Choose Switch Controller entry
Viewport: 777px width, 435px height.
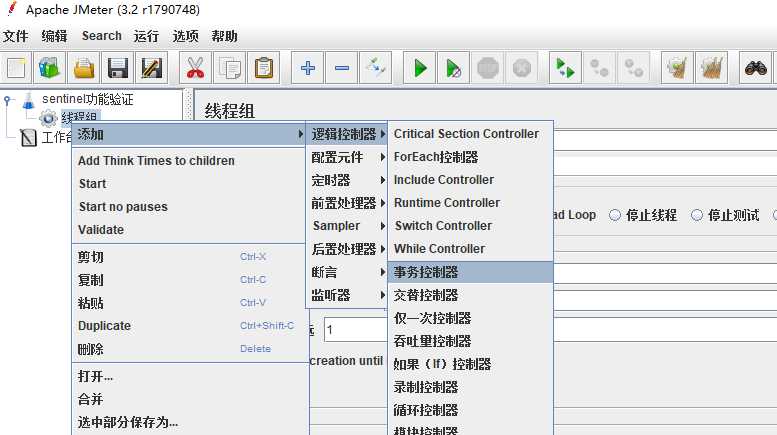click(x=470, y=226)
